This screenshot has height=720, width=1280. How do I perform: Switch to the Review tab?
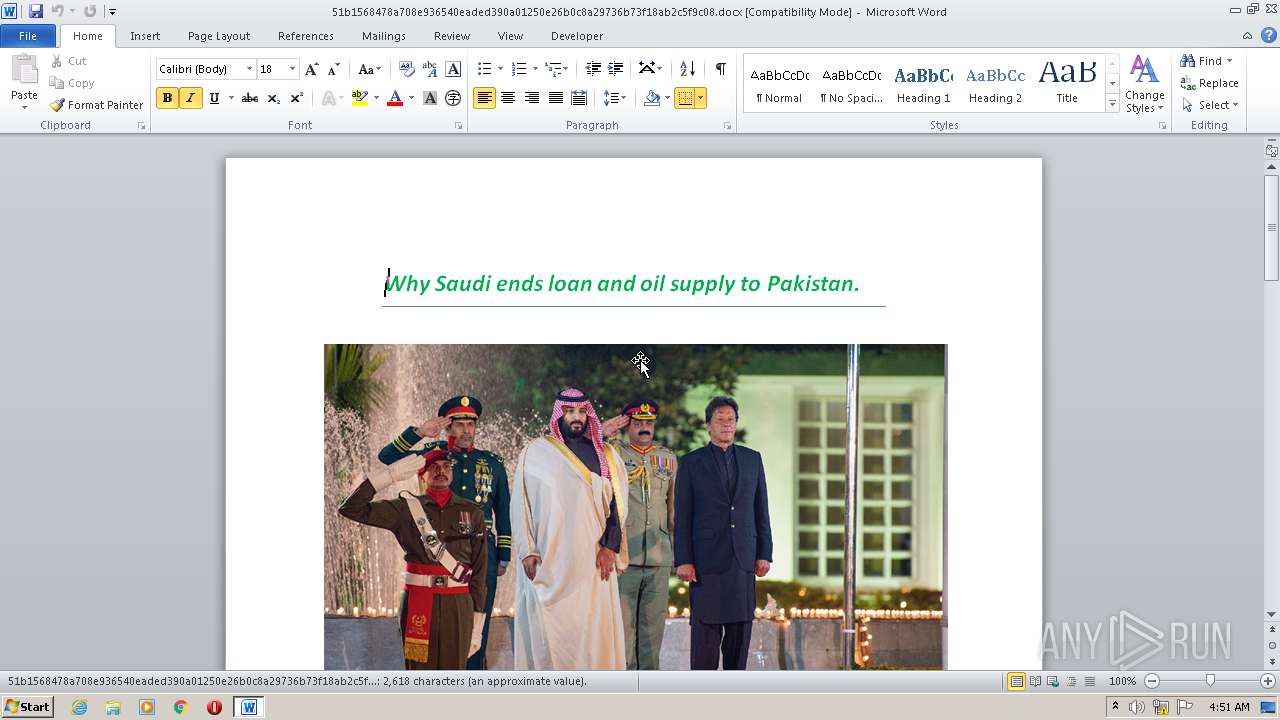pos(452,36)
